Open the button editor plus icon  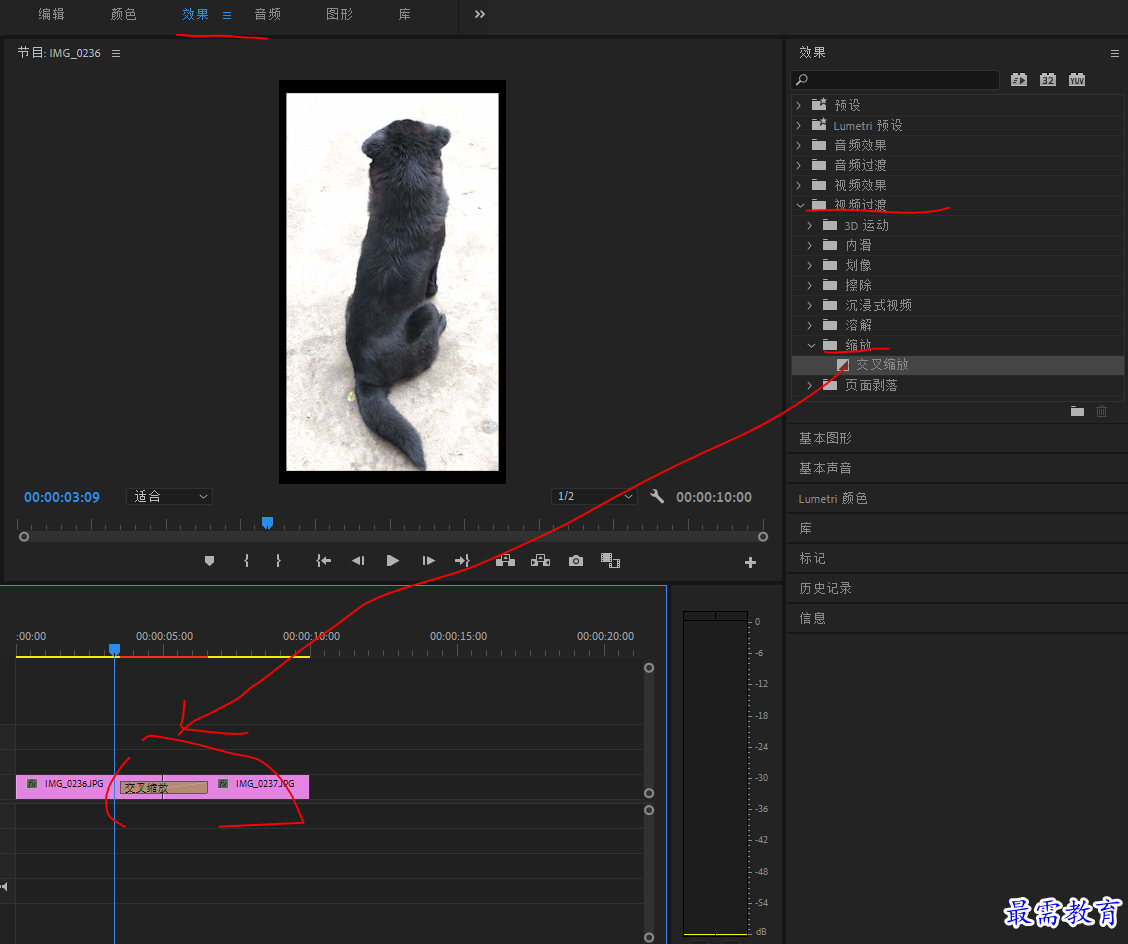click(x=750, y=563)
